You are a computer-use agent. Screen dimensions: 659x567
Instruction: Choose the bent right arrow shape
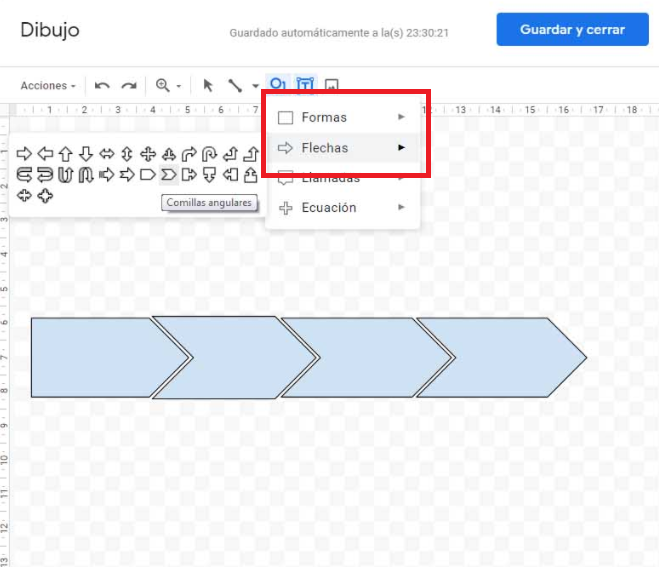189,154
